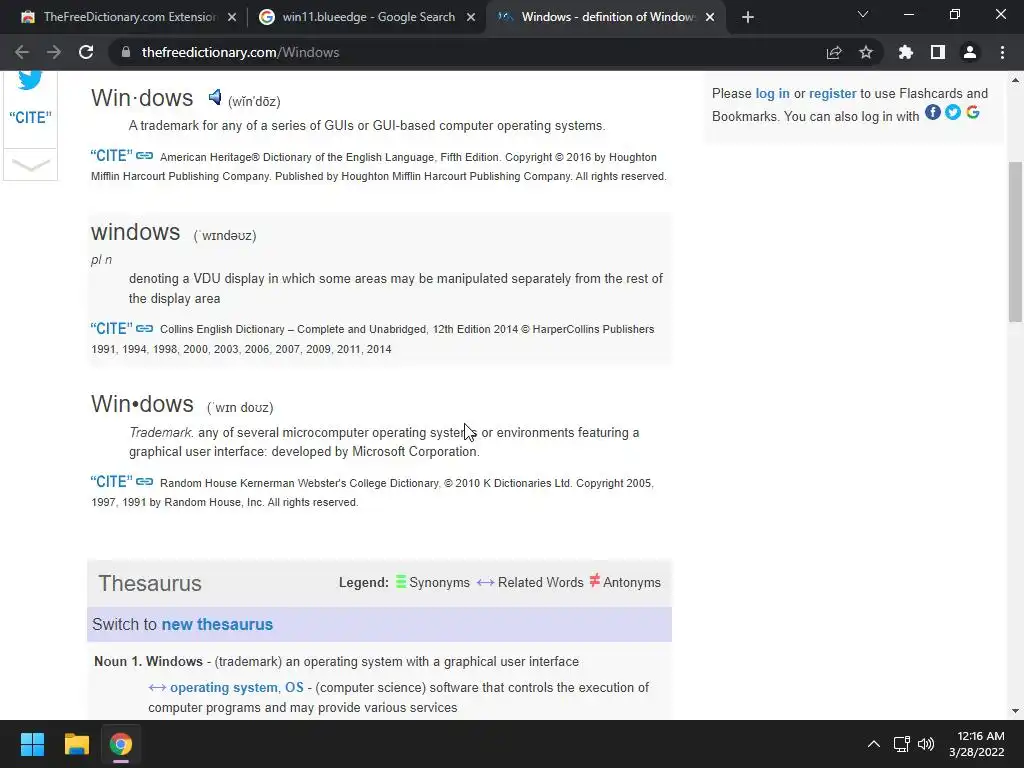Reload the page with the refresh icon
Screen dimensions: 1024x768
[x=86, y=52]
